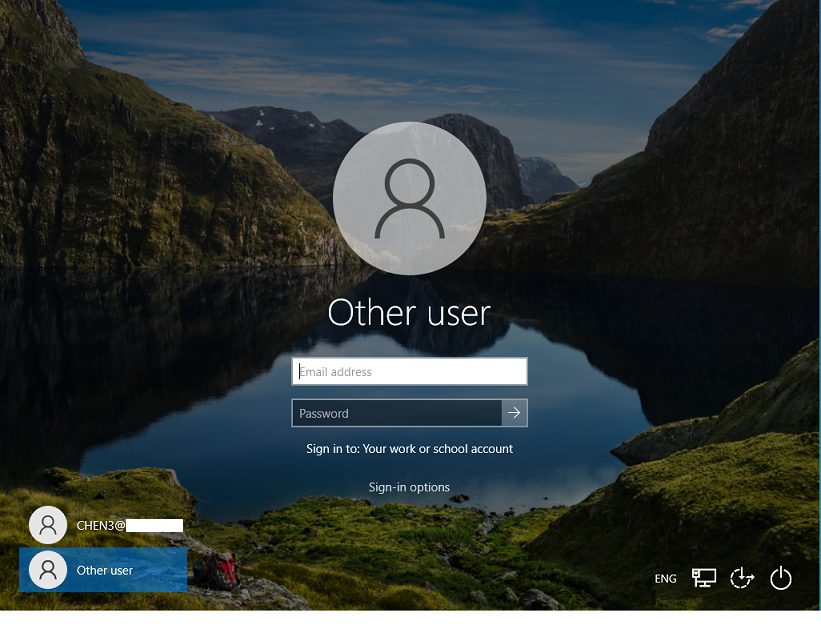The height and width of the screenshot is (641, 821).
Task: Submit password with the arrow button
Action: point(515,413)
